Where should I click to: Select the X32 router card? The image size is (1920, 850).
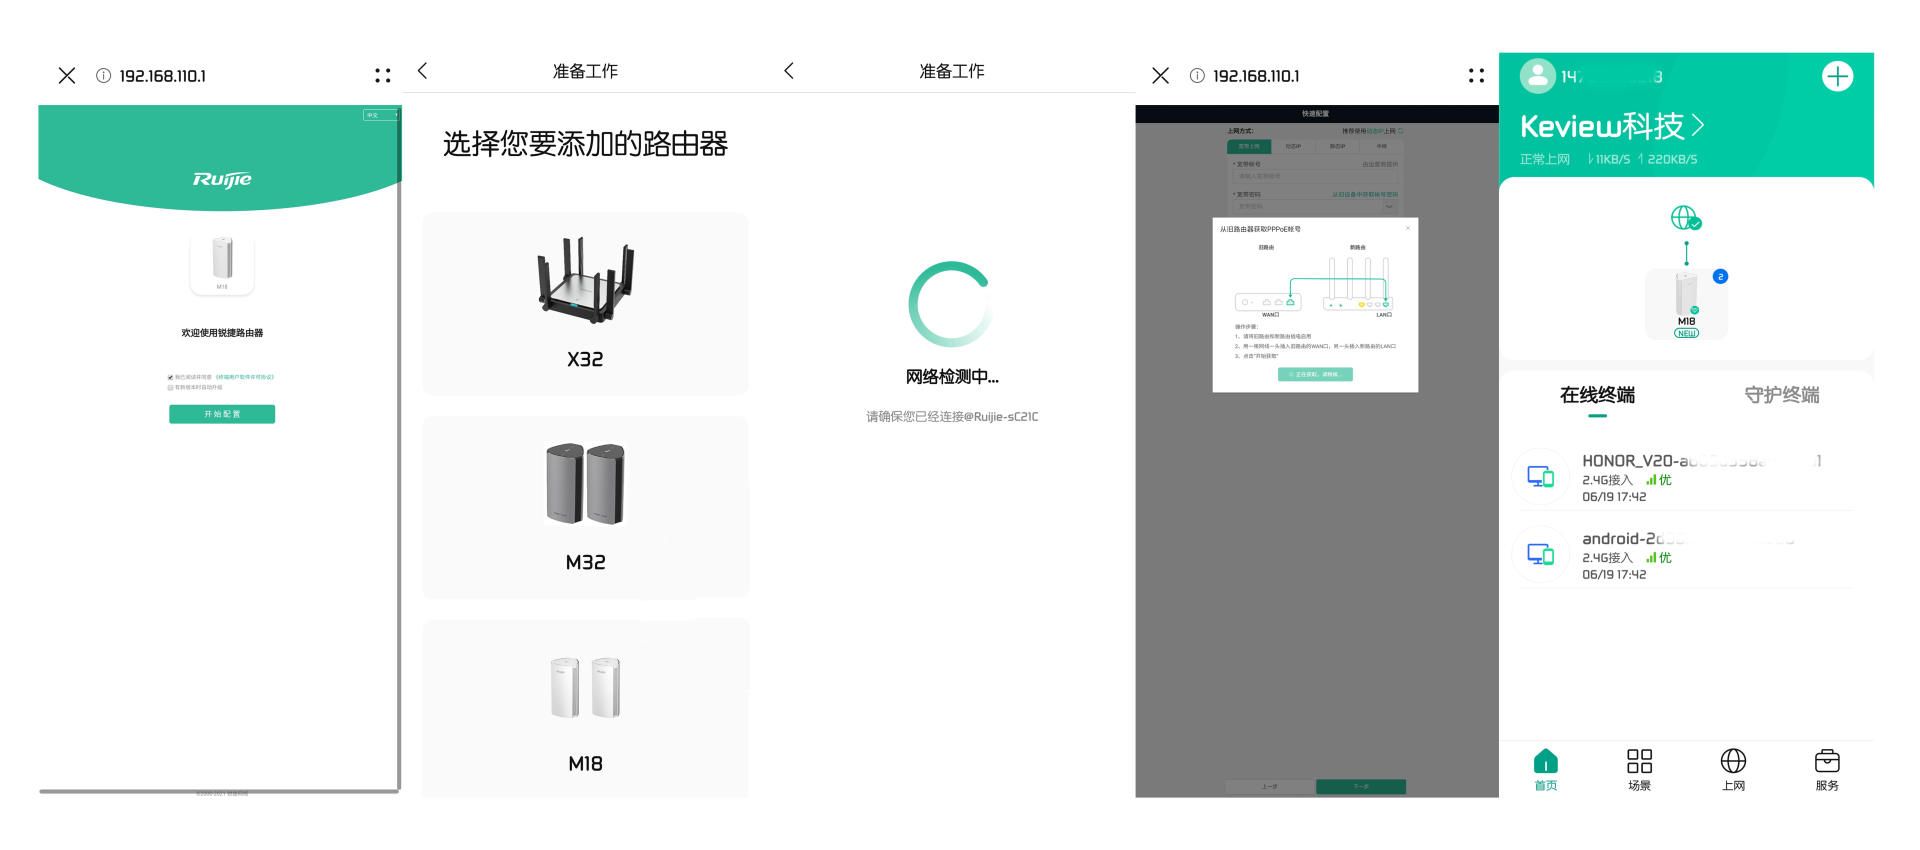(585, 303)
